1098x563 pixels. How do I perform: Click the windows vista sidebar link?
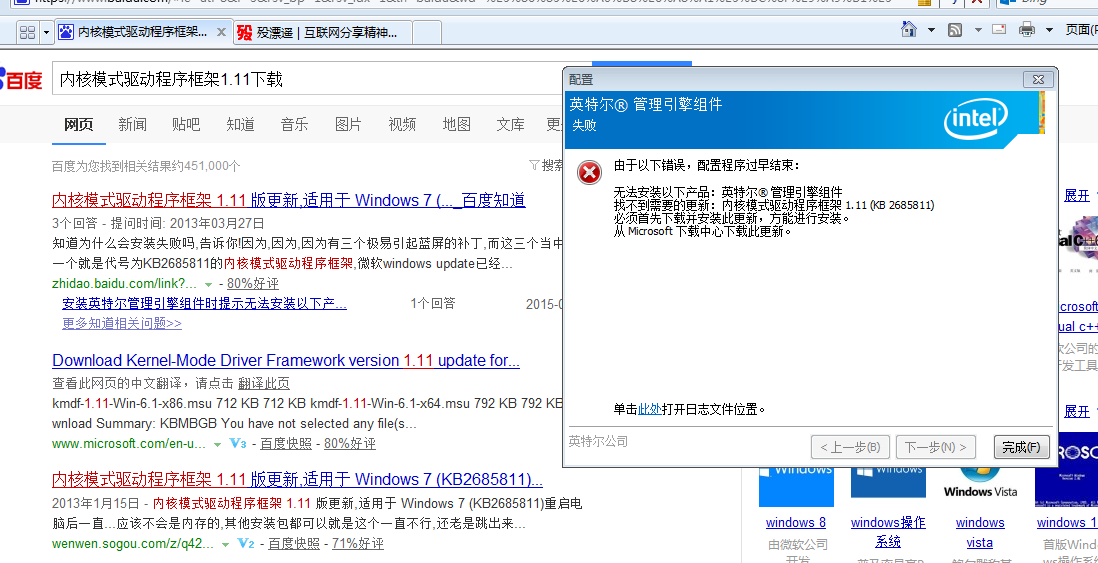coord(980,532)
